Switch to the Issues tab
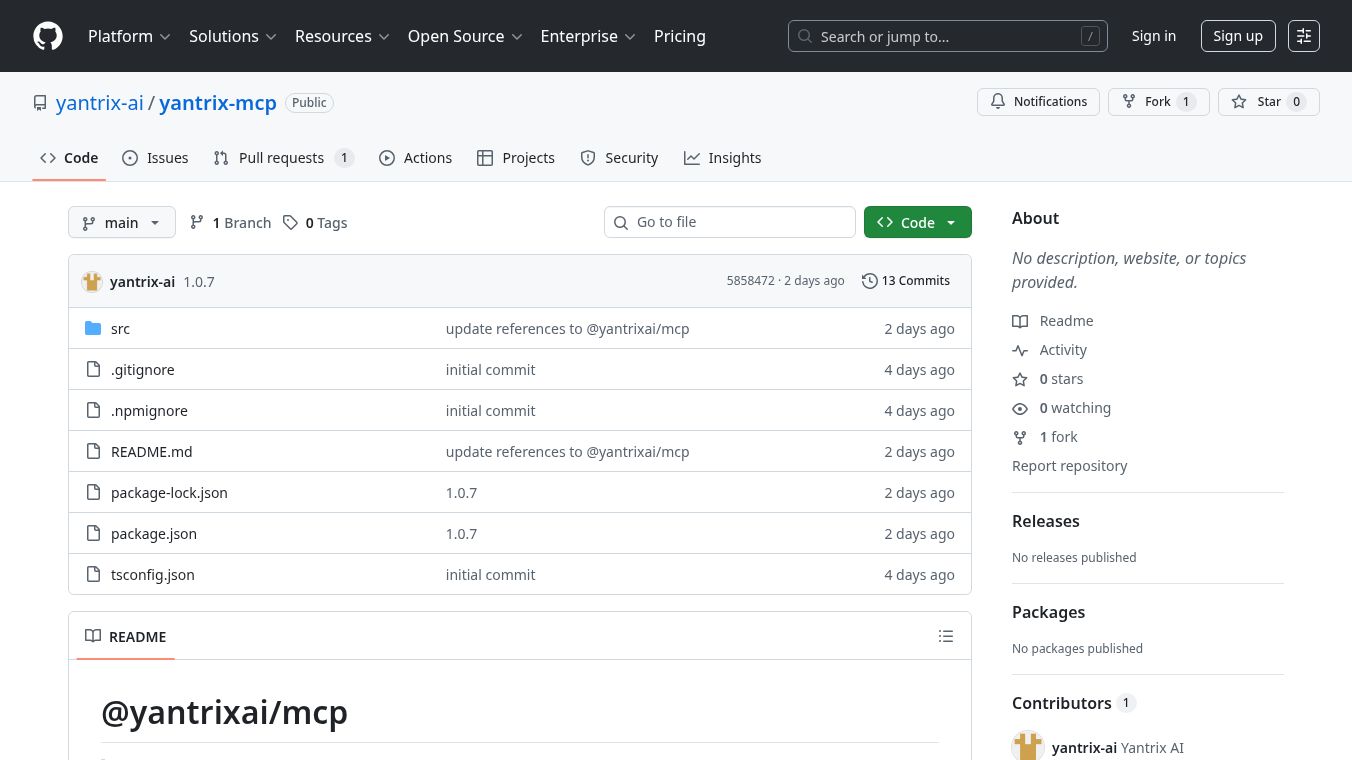This screenshot has width=1352, height=760. tap(155, 158)
